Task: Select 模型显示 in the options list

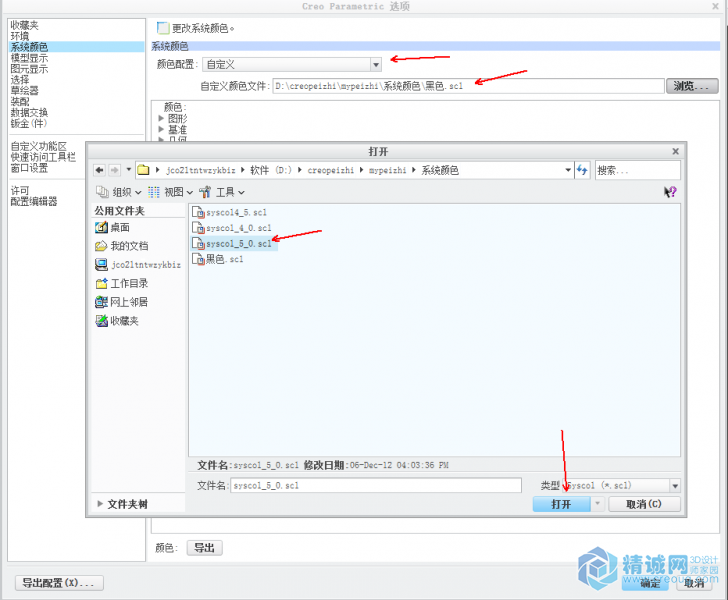Action: tap(29, 58)
